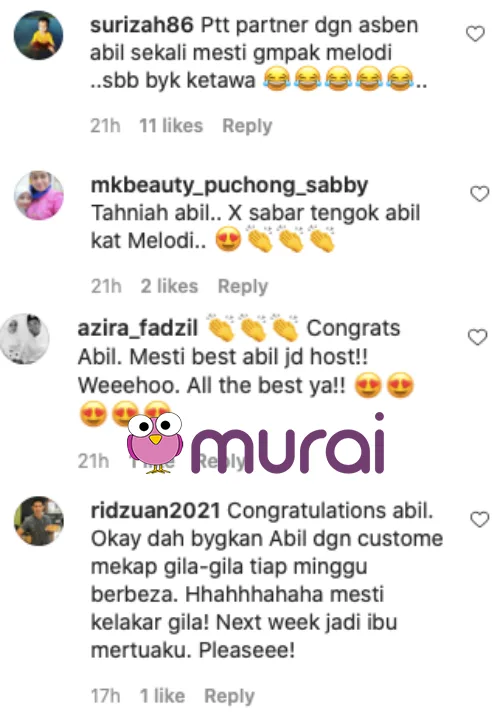Viewport: 500px width, 715px height.
Task: Tap the heart beside ridzuan2021's comment
Action: coord(479,519)
